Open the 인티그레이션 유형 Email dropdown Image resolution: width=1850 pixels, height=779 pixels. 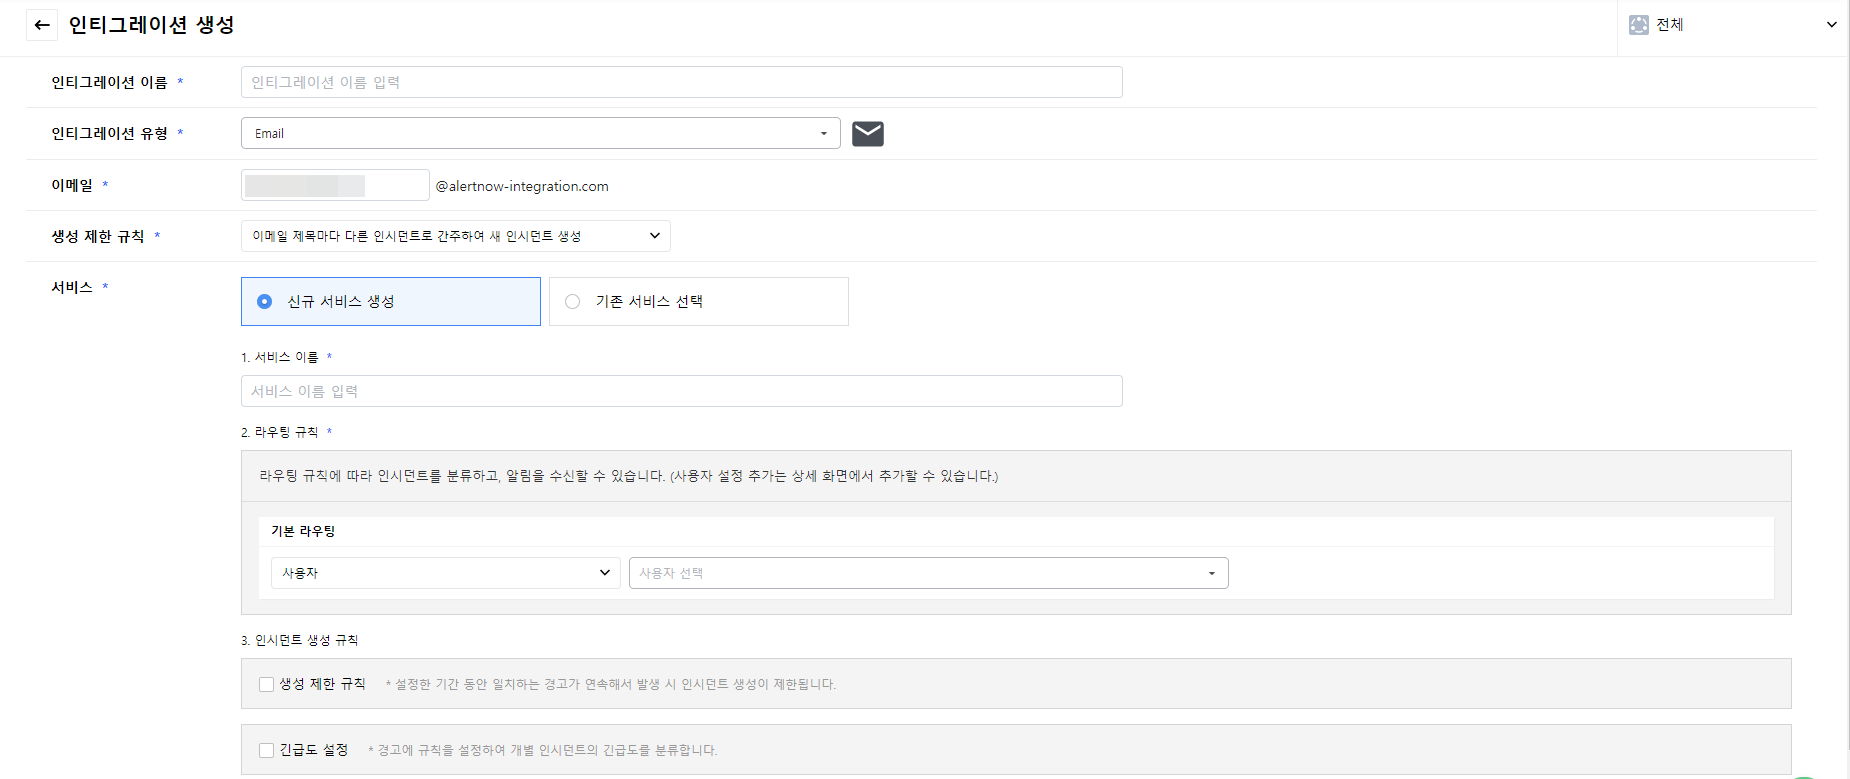pos(540,133)
